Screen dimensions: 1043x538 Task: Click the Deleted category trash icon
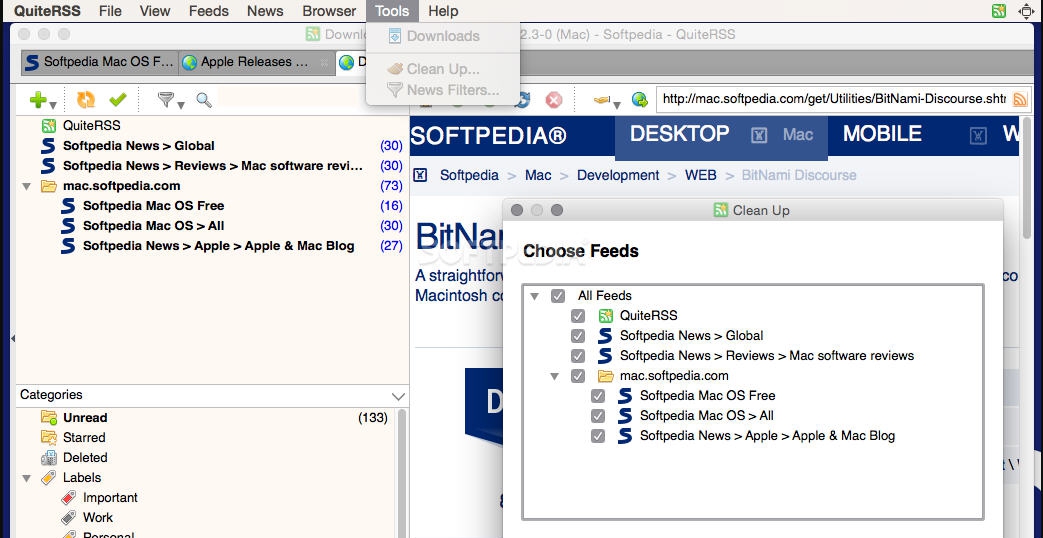click(x=49, y=458)
